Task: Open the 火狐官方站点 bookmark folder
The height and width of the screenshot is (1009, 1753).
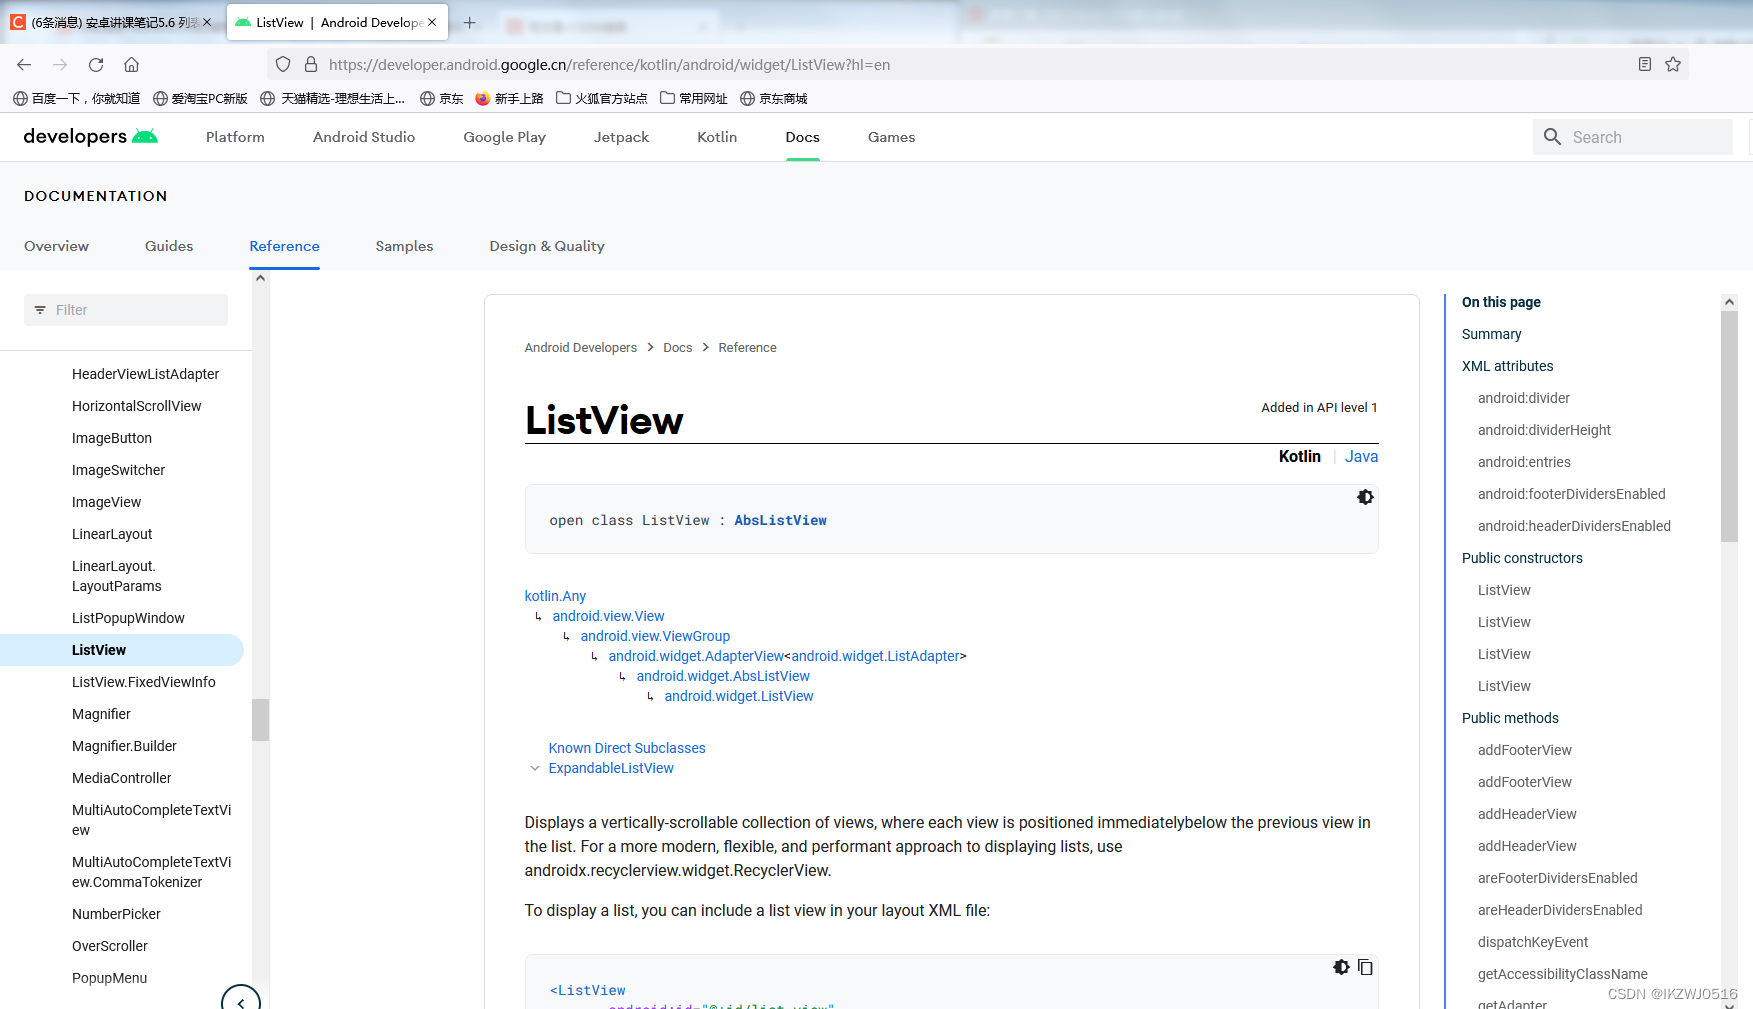Action: pyautogui.click(x=601, y=98)
